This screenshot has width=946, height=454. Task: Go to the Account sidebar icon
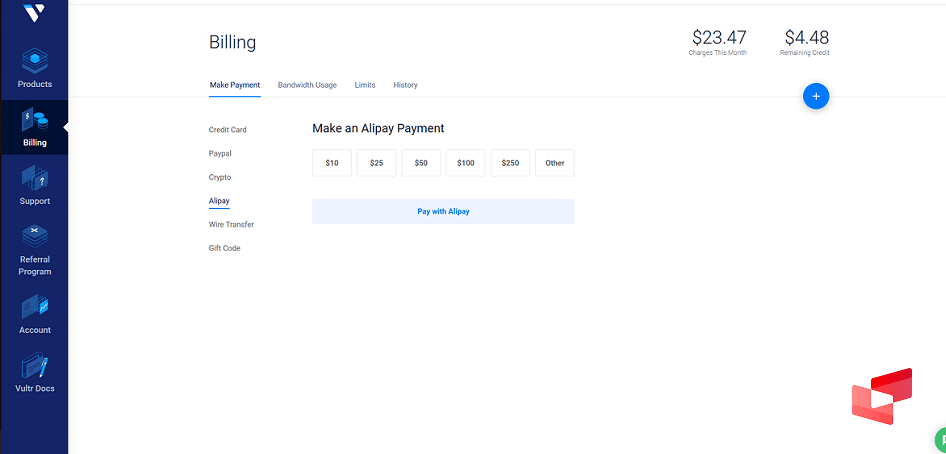pos(34,307)
